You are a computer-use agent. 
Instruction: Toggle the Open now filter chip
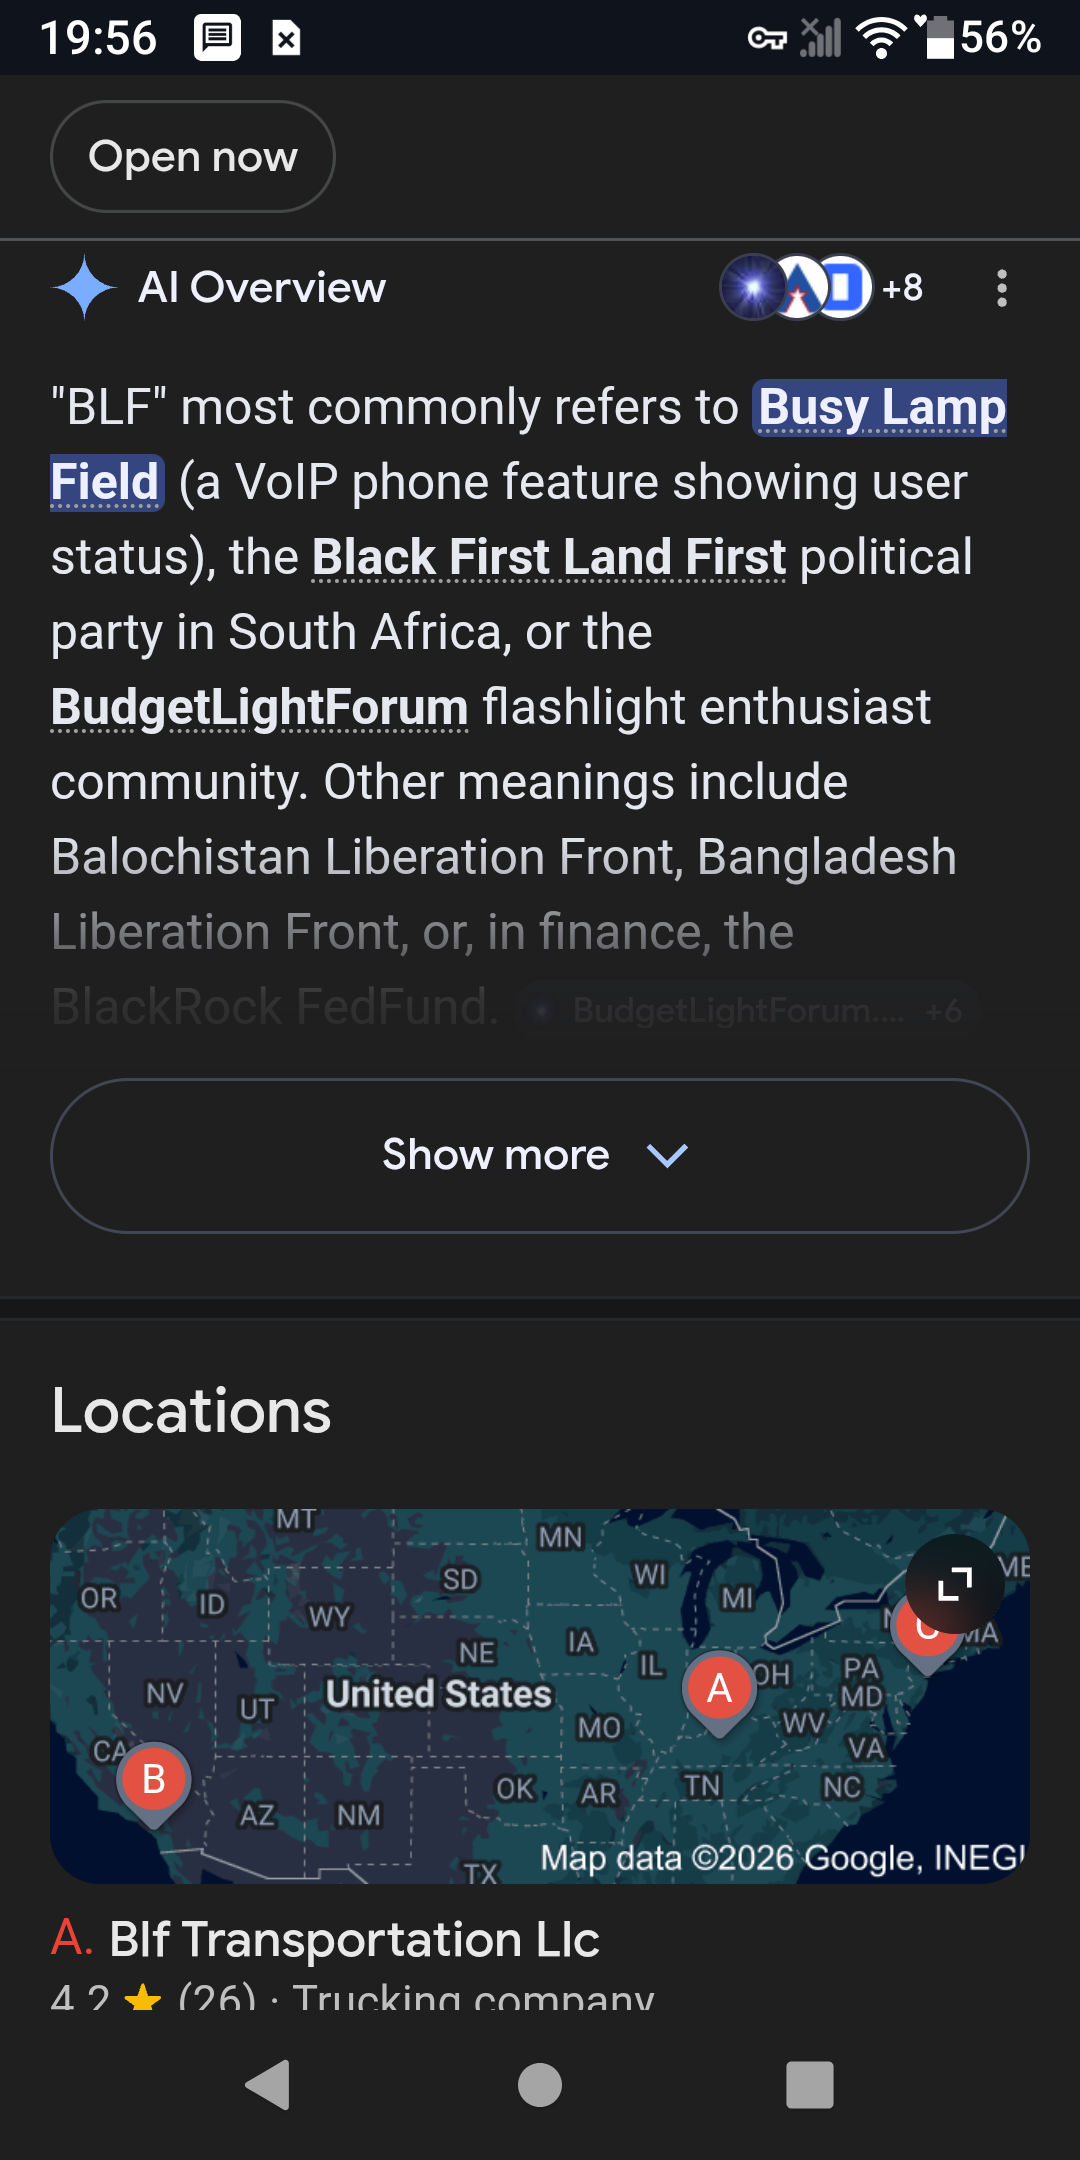point(193,157)
